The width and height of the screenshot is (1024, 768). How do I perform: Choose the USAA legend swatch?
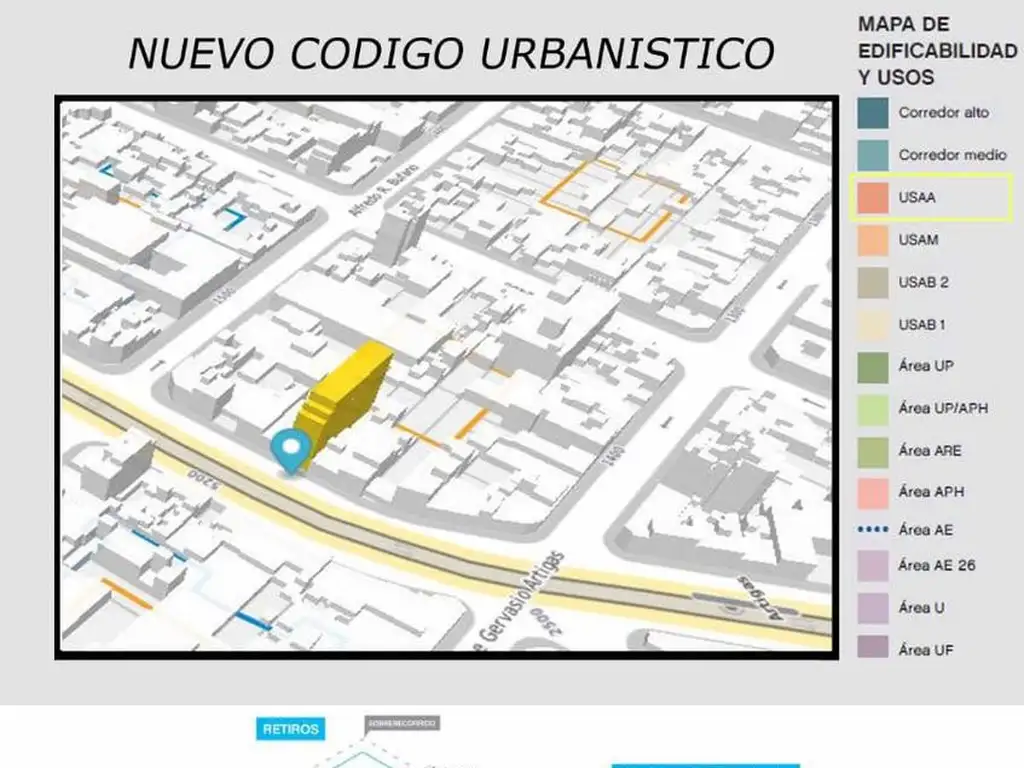tap(872, 198)
